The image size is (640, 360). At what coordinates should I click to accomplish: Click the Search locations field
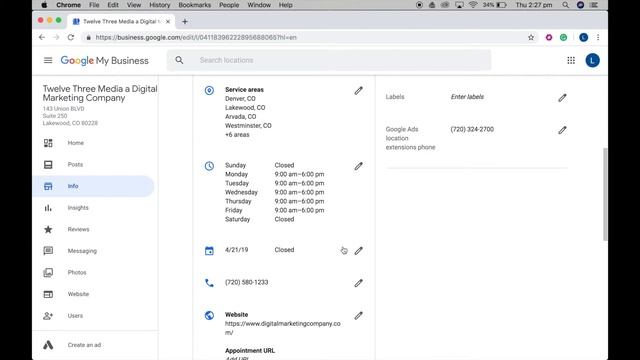[329, 60]
